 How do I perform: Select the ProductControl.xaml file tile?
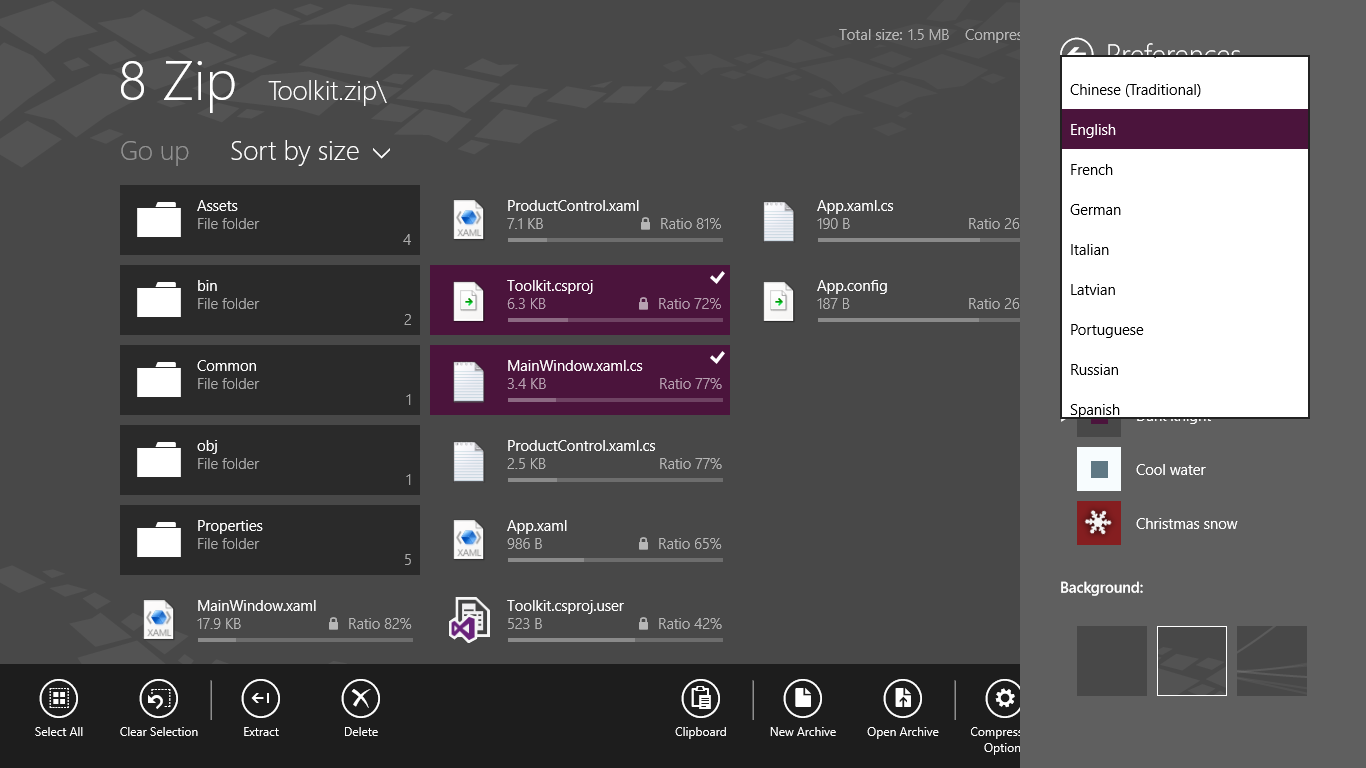pos(580,220)
